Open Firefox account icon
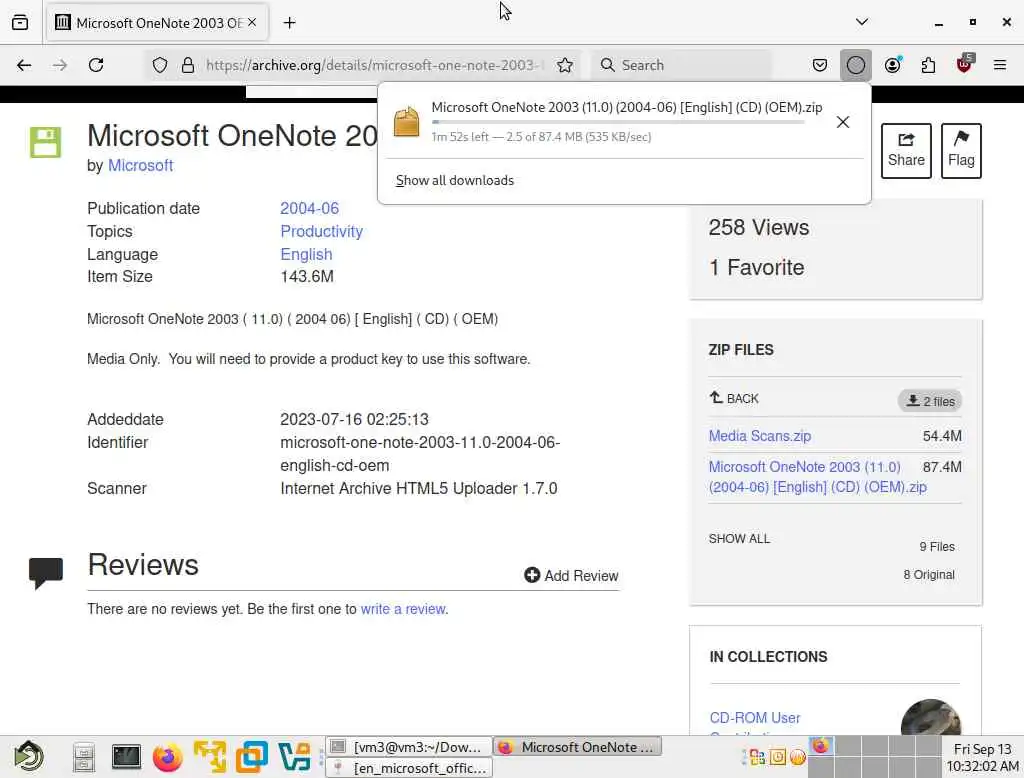The image size is (1024, 778). pyautogui.click(x=892, y=65)
